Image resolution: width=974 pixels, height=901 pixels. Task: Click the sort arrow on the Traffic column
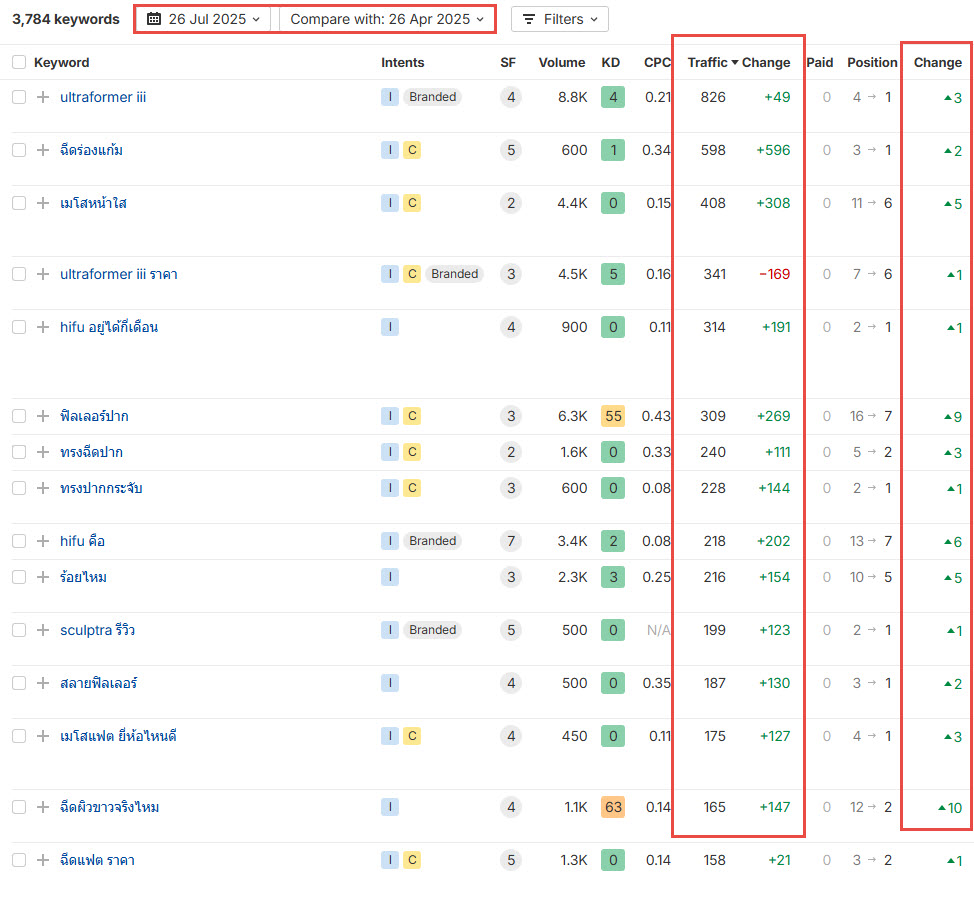point(733,62)
